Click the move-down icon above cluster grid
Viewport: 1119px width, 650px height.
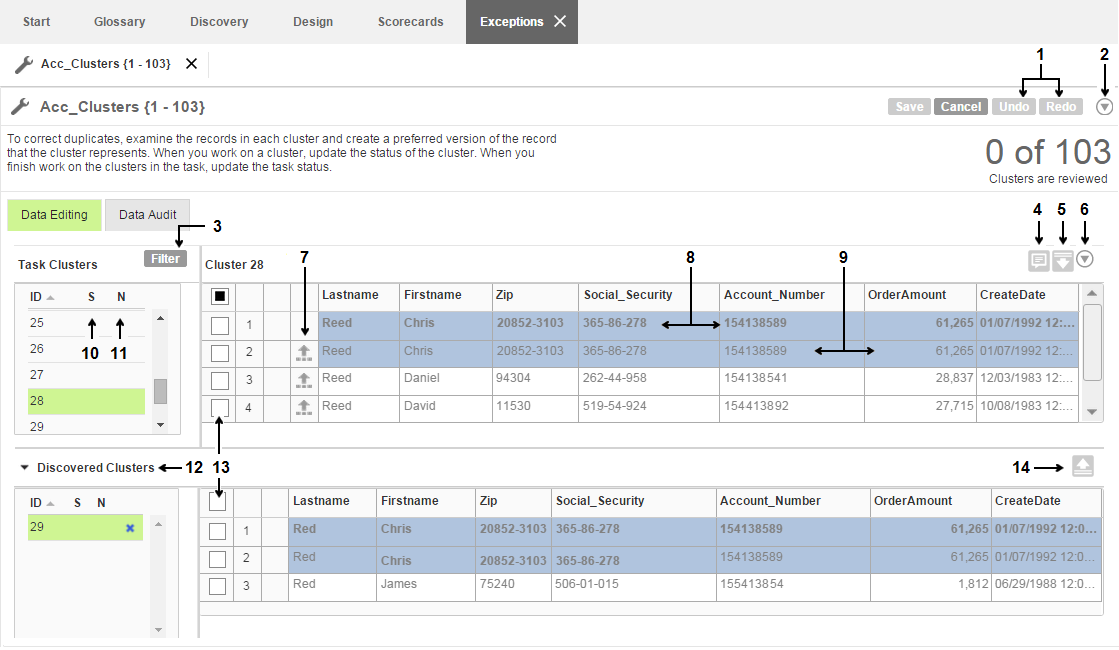(1063, 260)
